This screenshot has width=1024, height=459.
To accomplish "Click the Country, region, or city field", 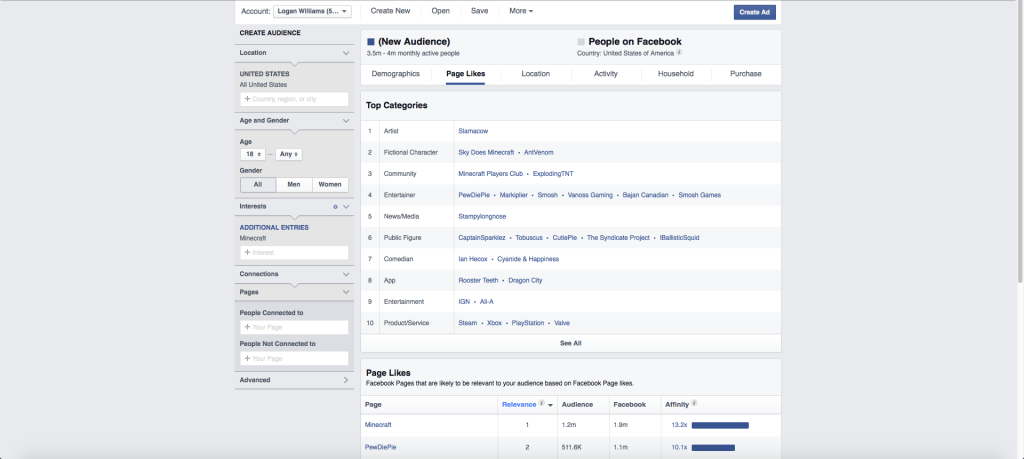I will click(295, 99).
